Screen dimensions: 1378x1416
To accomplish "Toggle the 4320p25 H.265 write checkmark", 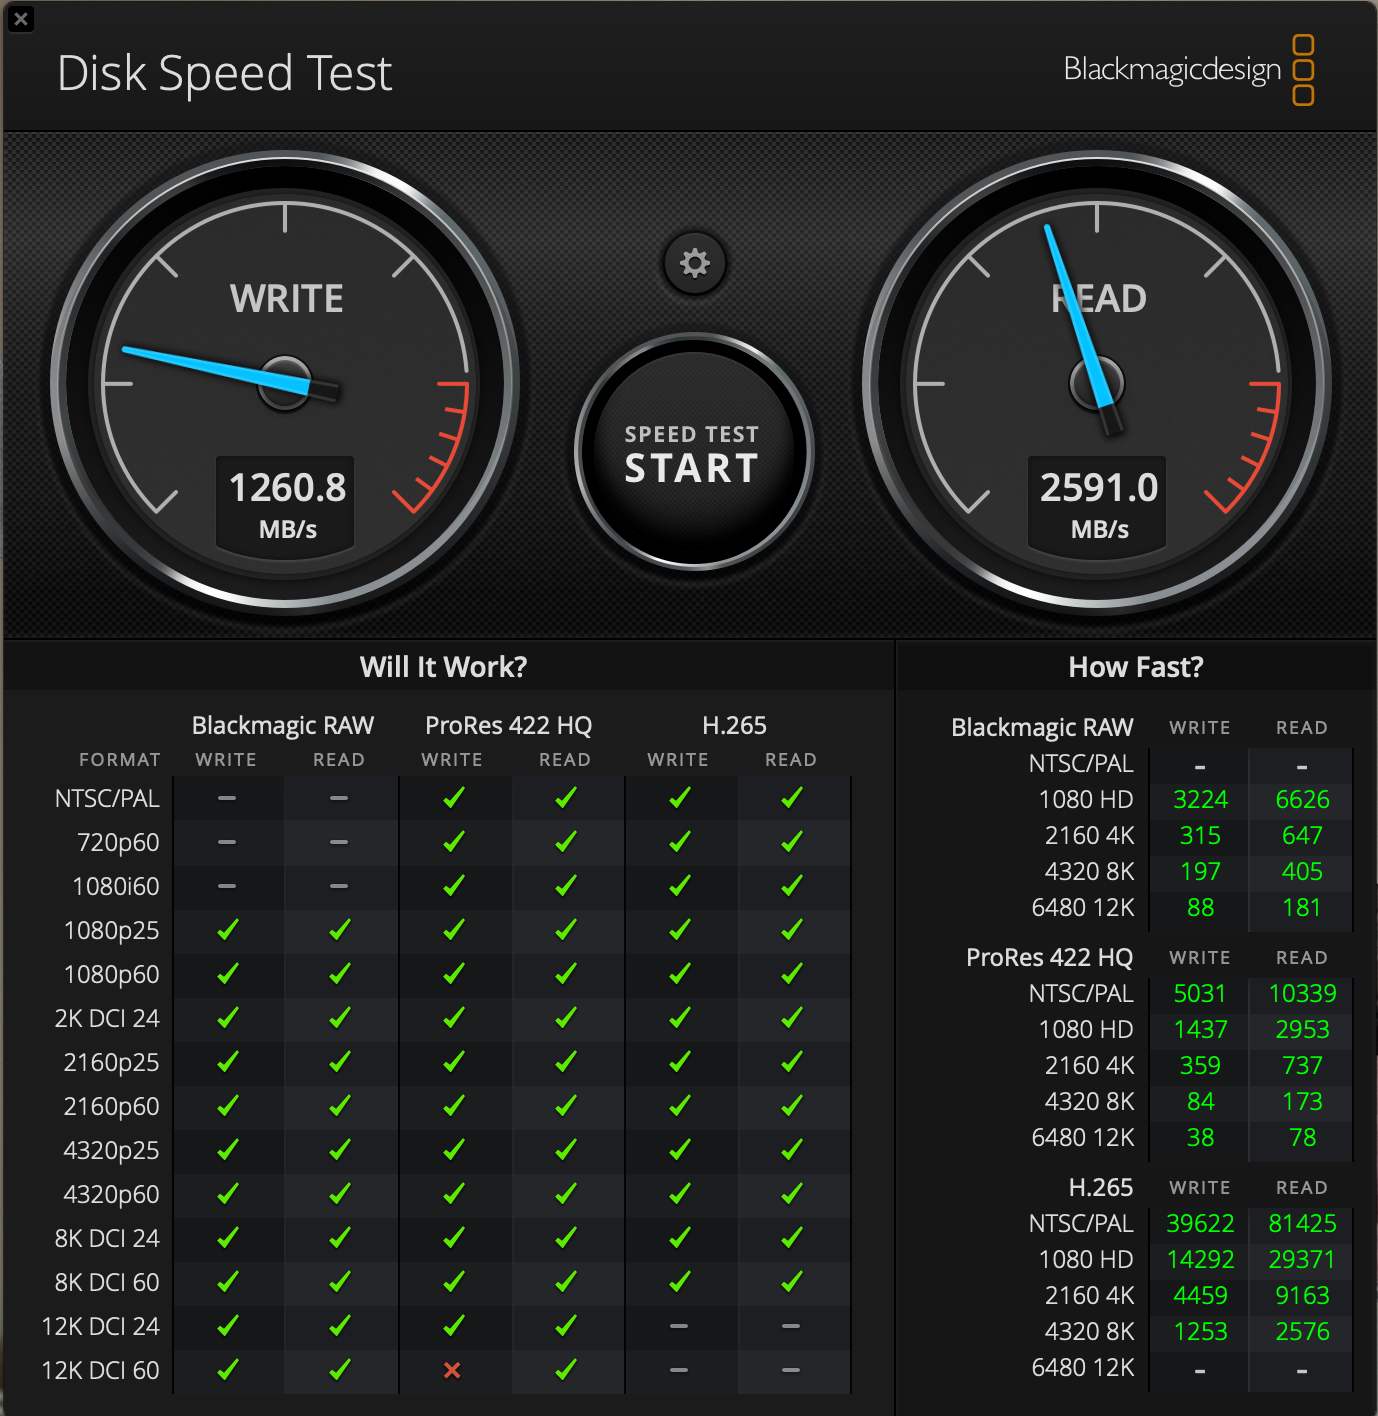I will pos(679,1149).
